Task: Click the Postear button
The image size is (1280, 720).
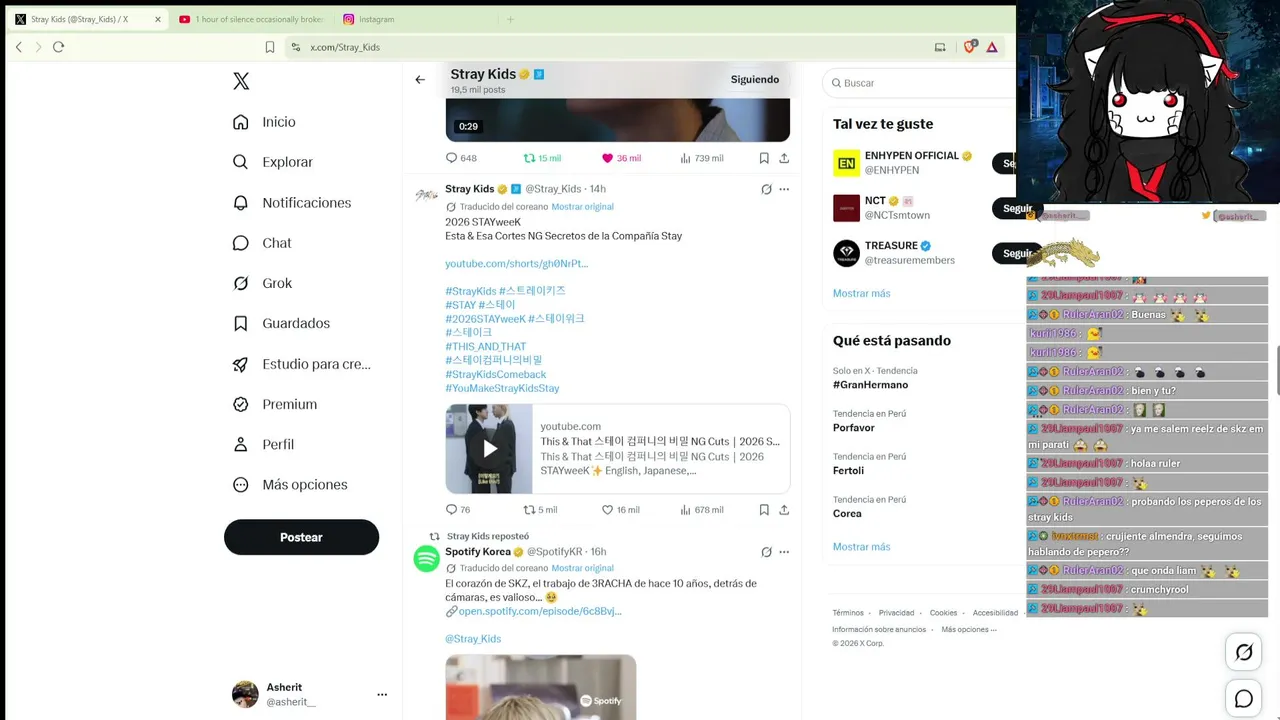Action: (x=301, y=537)
